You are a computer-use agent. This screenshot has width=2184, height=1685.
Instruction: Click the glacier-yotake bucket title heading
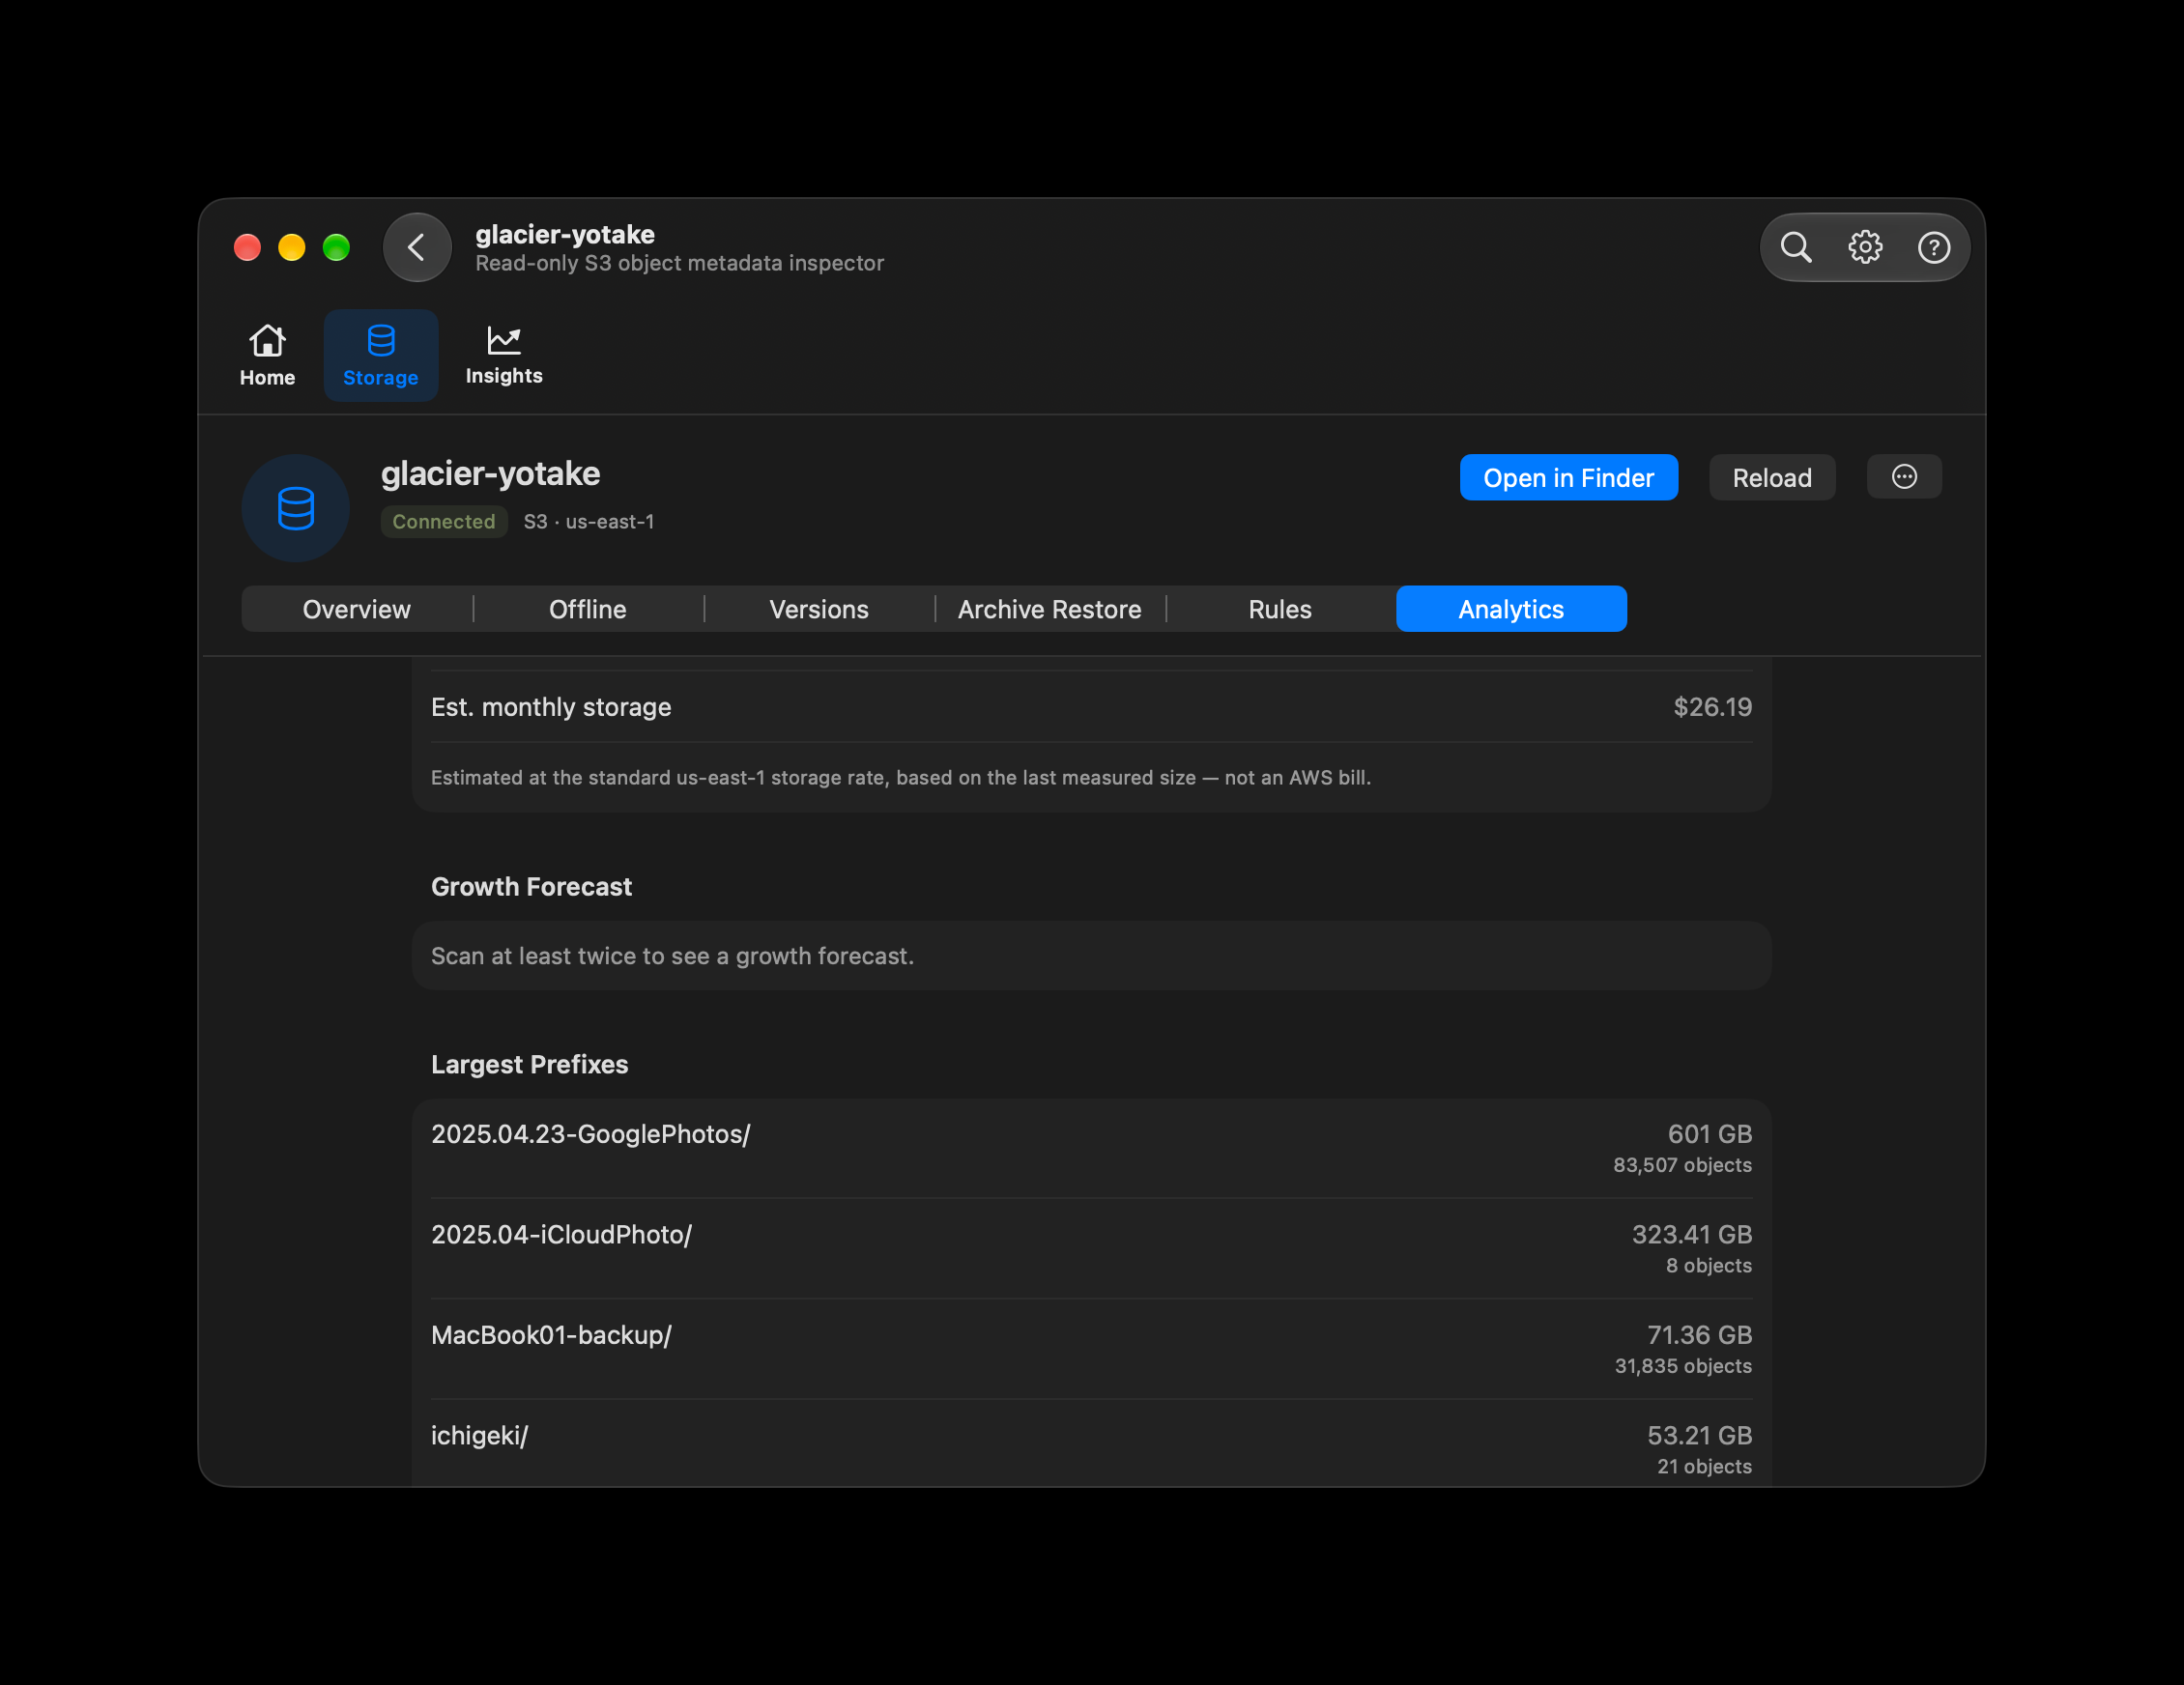click(x=490, y=473)
